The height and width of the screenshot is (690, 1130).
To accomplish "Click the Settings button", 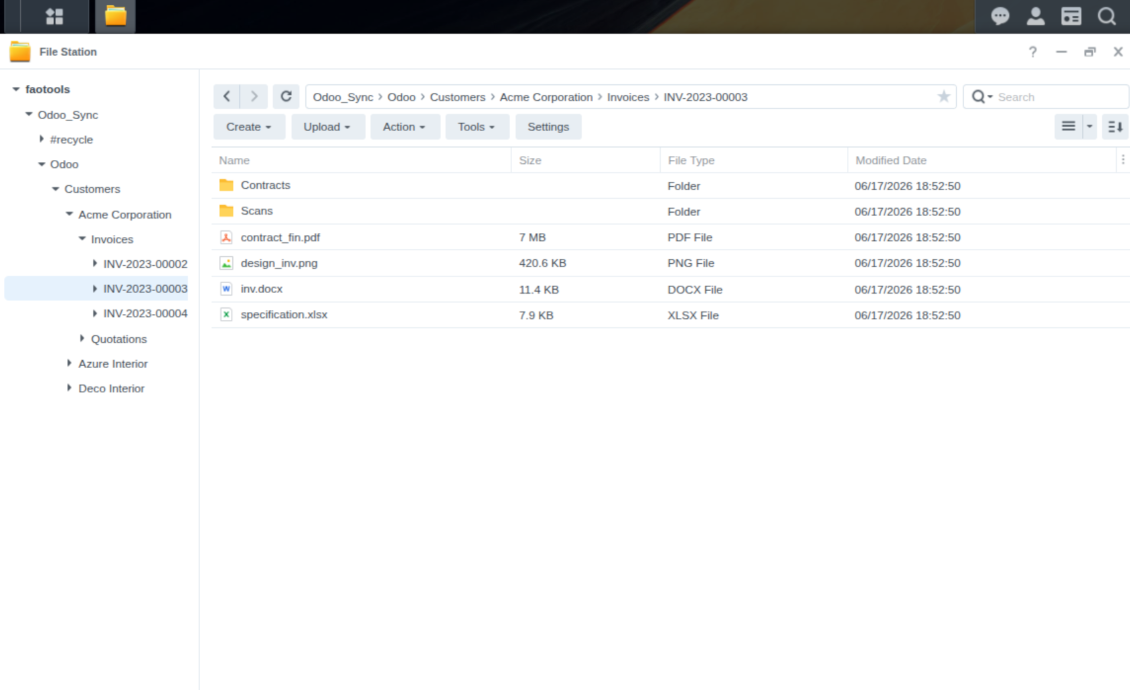I will [548, 127].
